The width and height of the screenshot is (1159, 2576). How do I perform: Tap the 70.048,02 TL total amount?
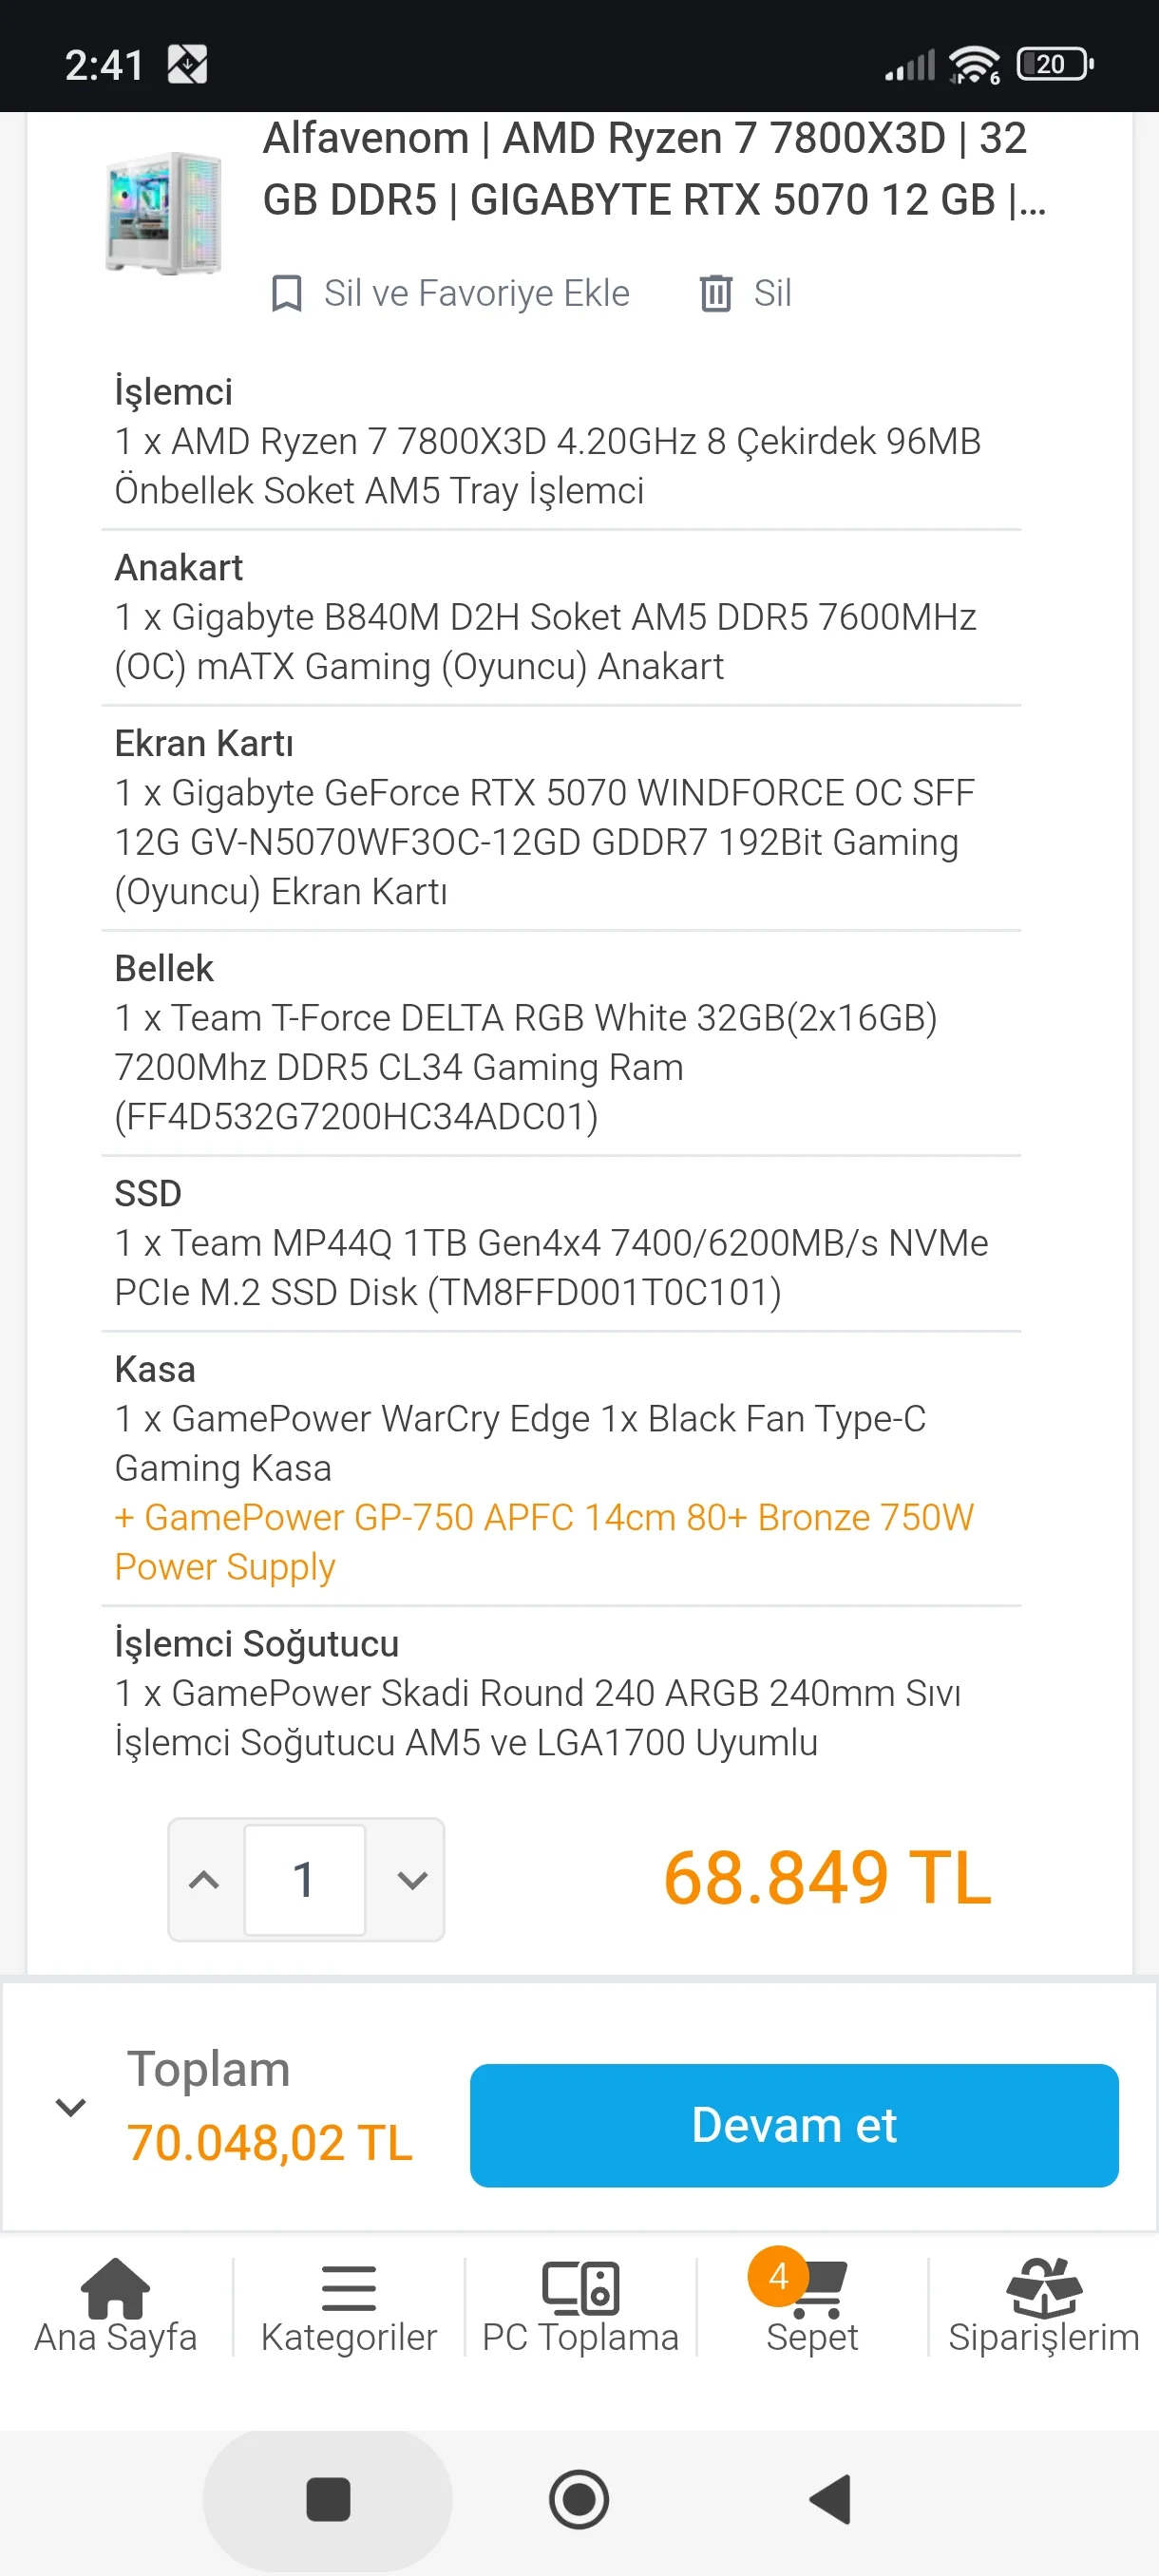[x=270, y=2143]
